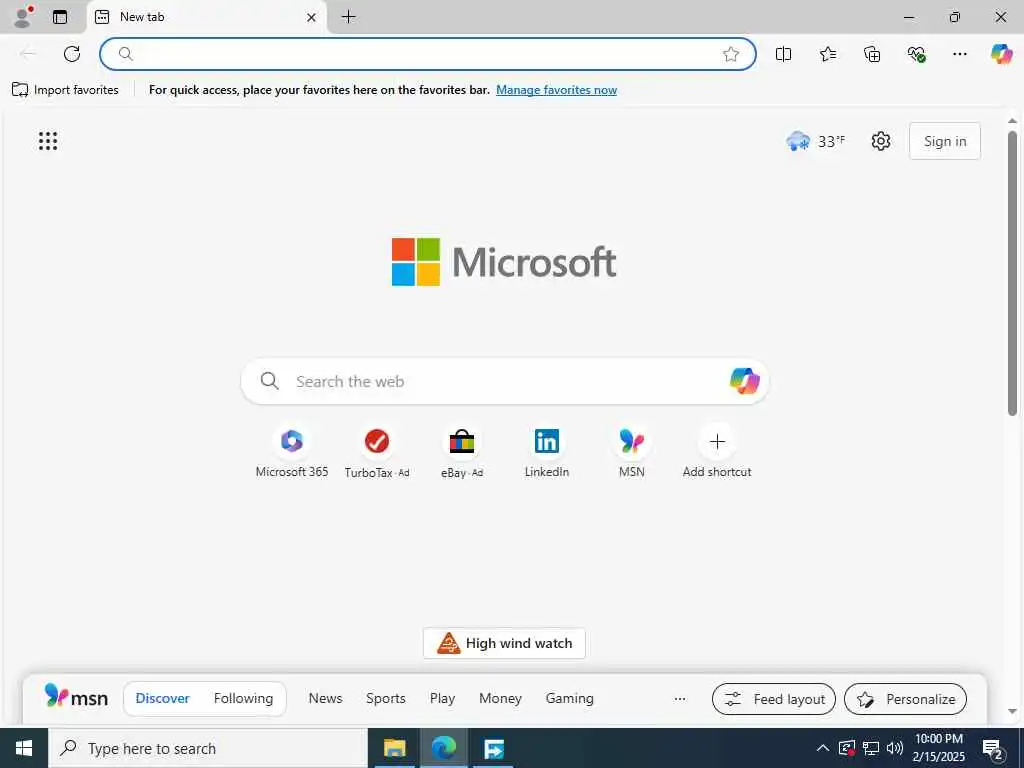Open the Gaming tab
This screenshot has width=1024, height=768.
pyautogui.click(x=569, y=698)
